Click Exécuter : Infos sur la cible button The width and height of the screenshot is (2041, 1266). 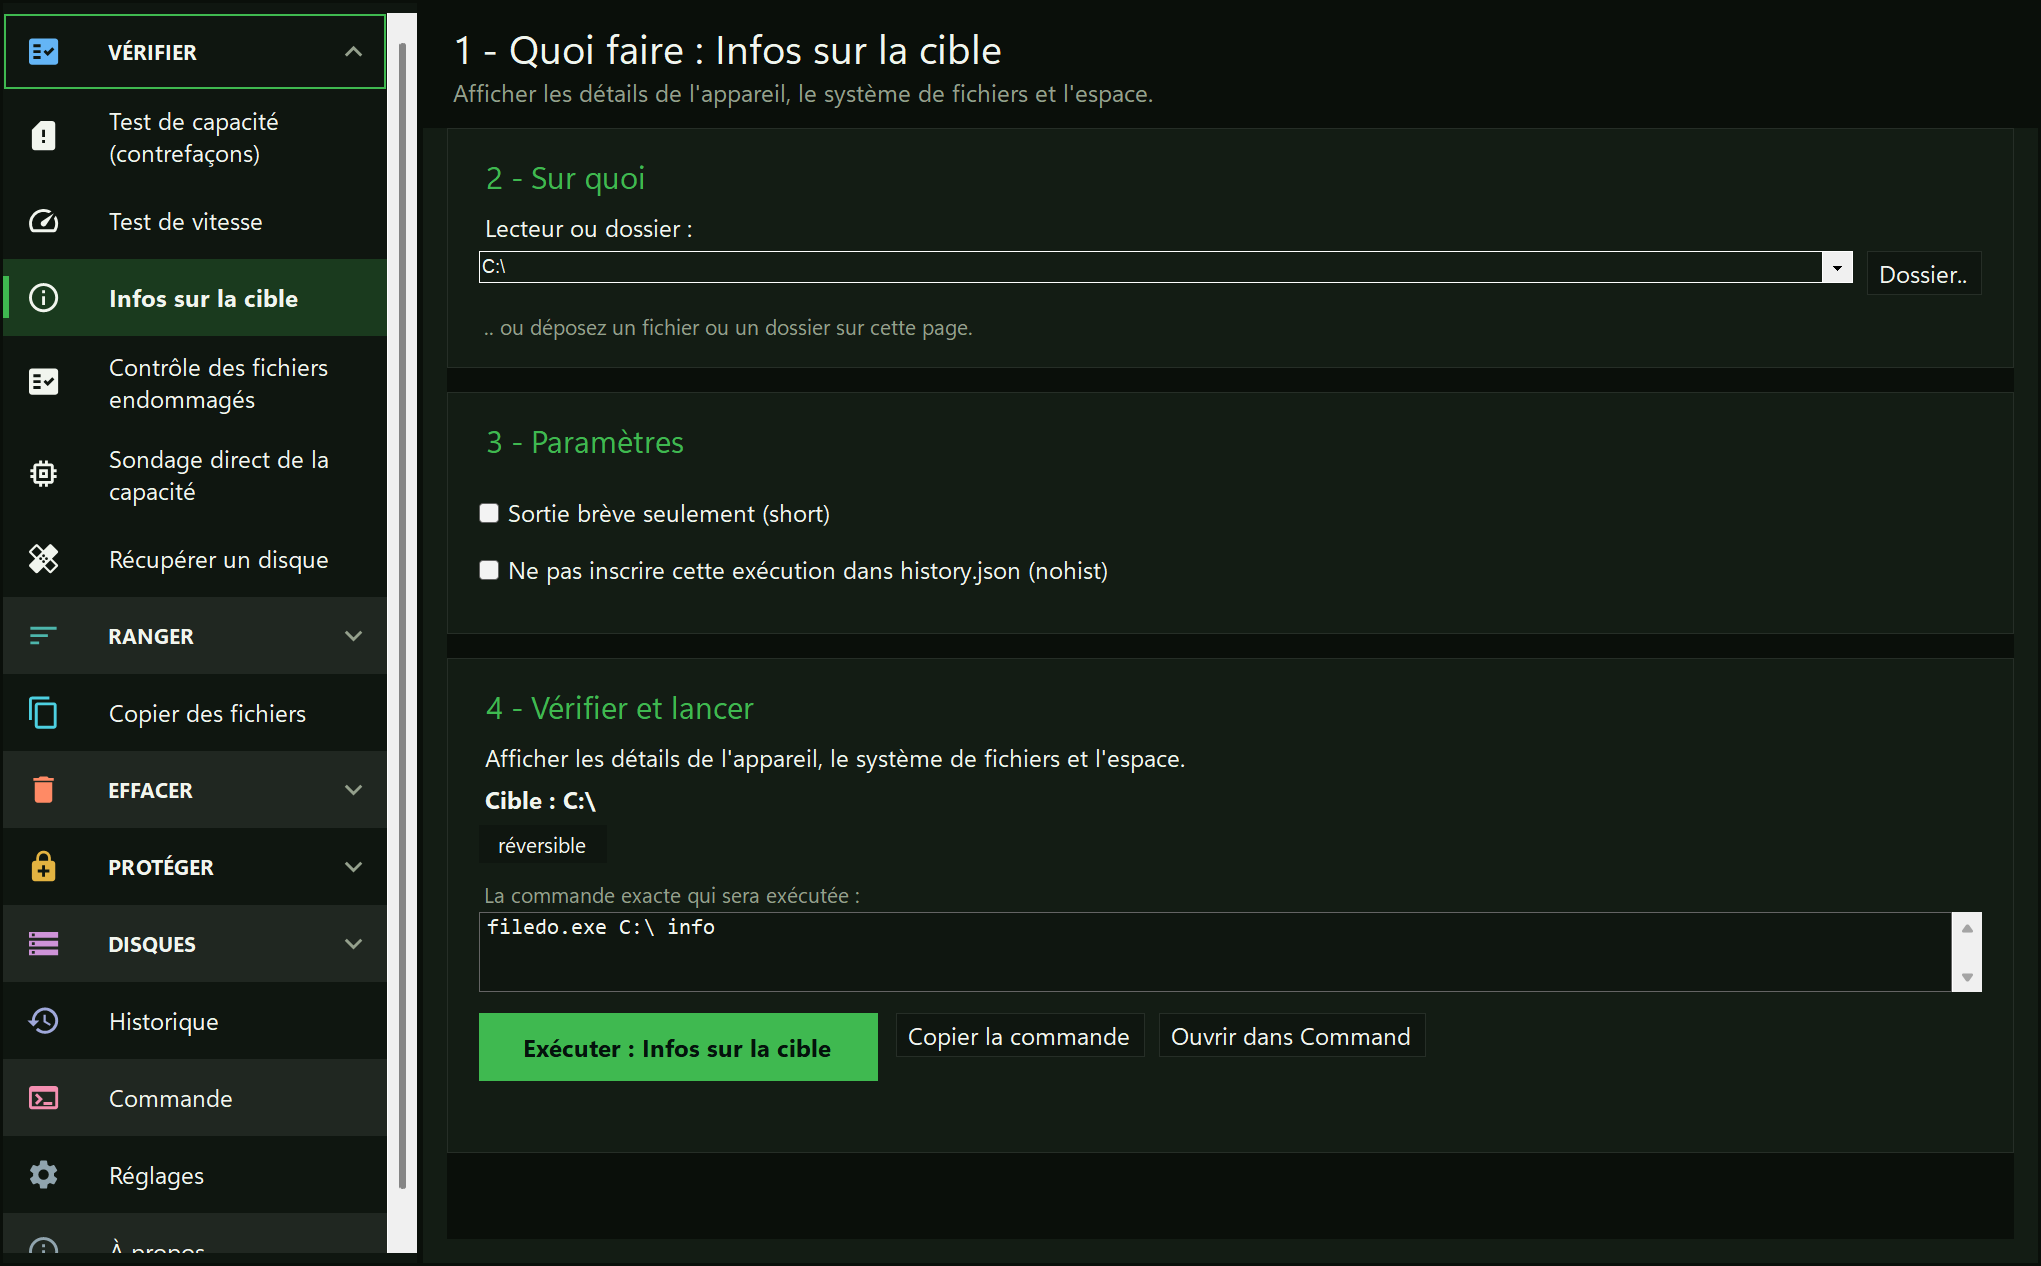[678, 1047]
